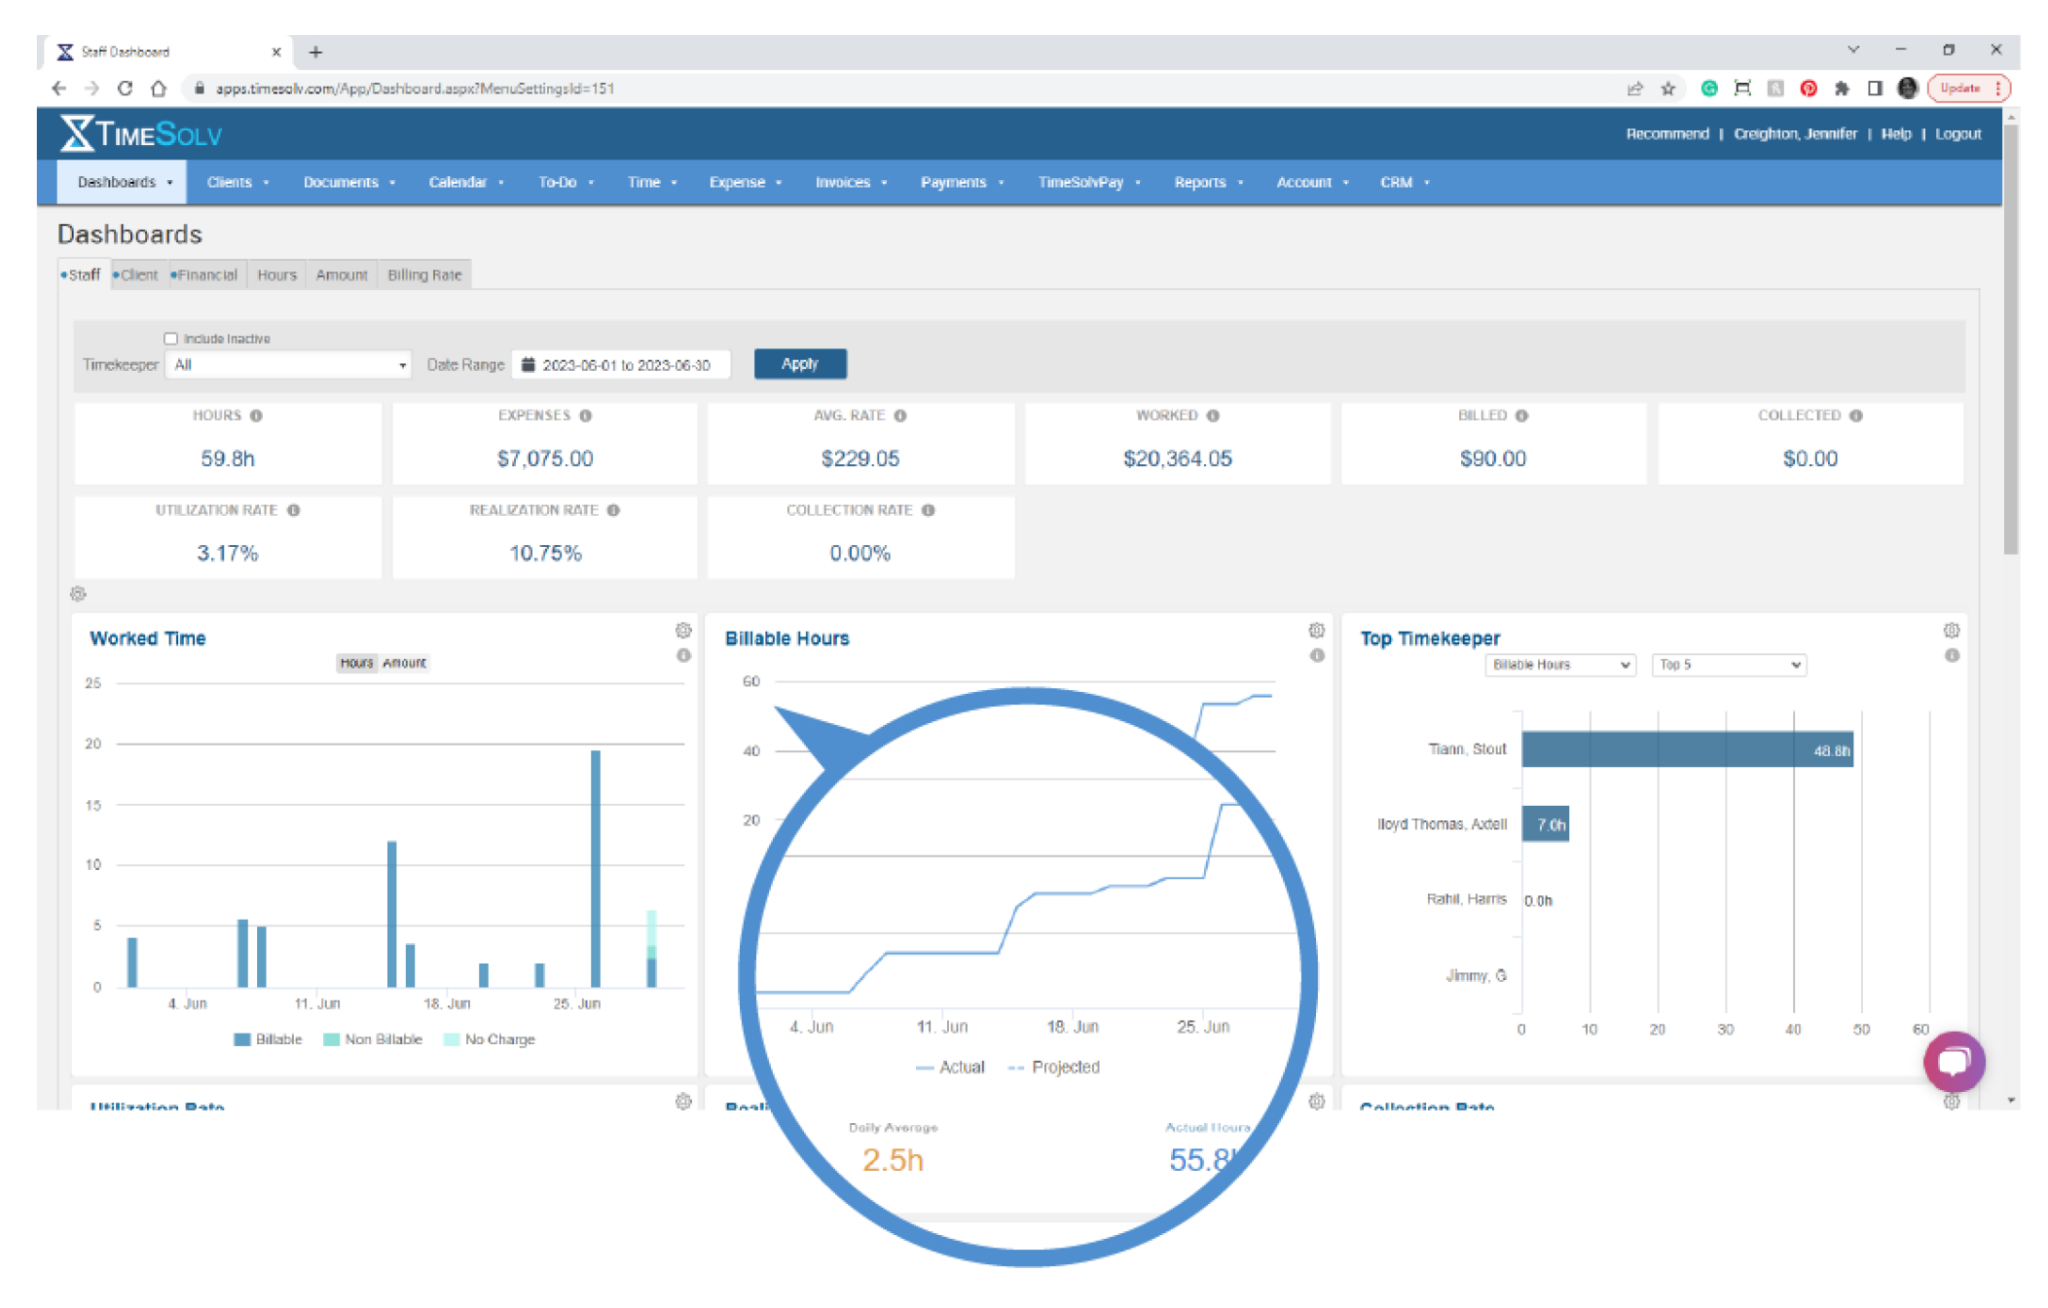This screenshot has height=1308, width=2048.
Task: Open Top Timekeeper panel settings gear
Action: point(1951,630)
